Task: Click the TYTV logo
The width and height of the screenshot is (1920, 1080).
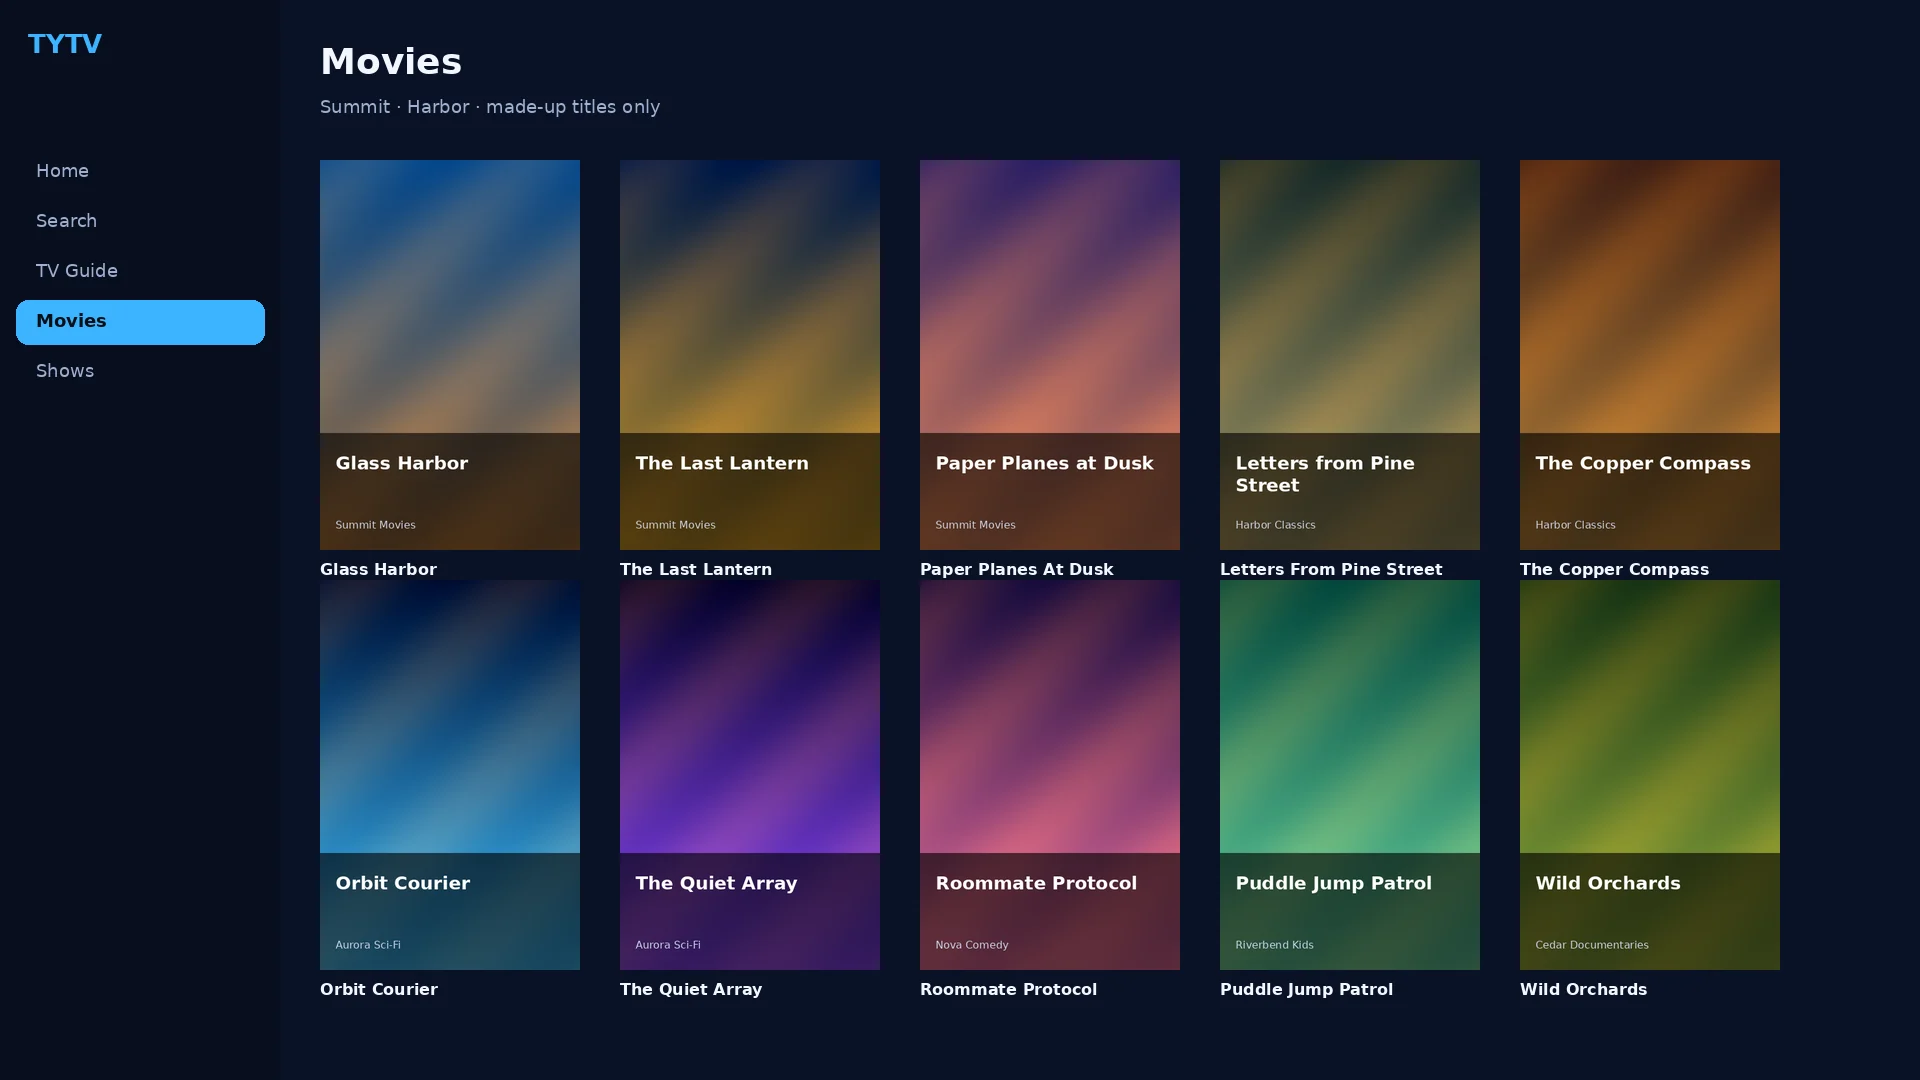Action: coord(64,44)
